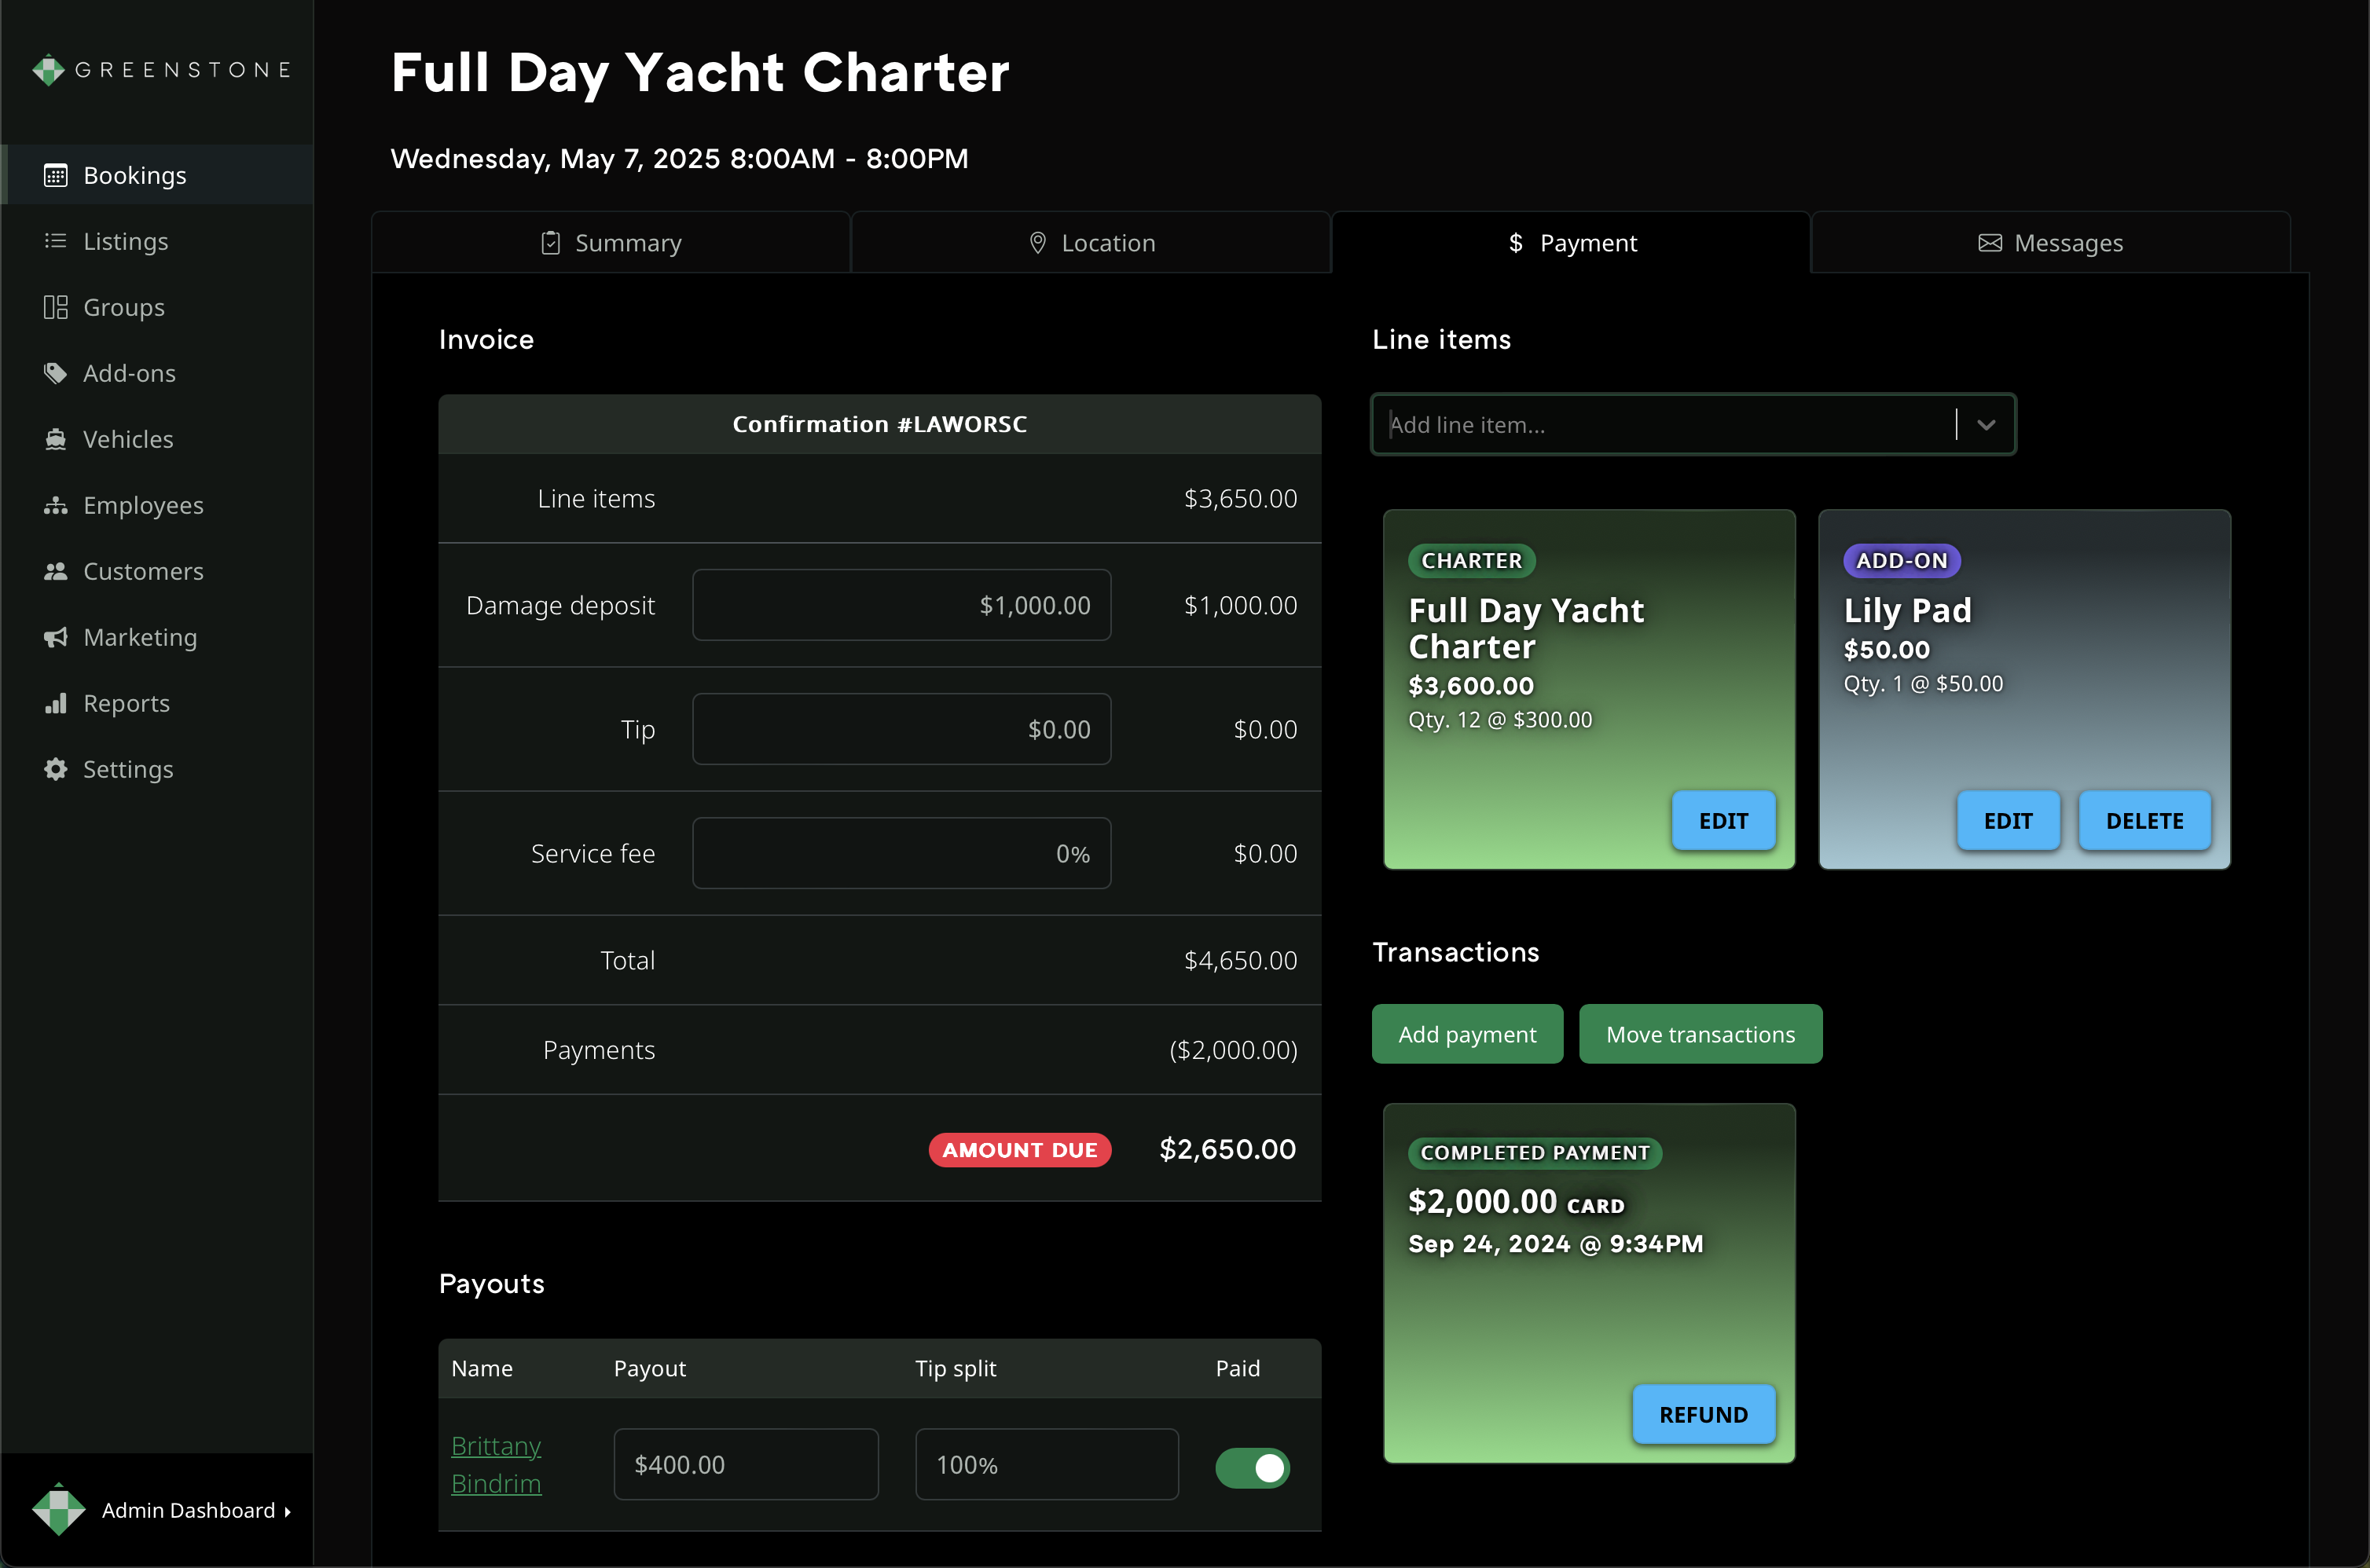Click the Add payment button

point(1467,1034)
